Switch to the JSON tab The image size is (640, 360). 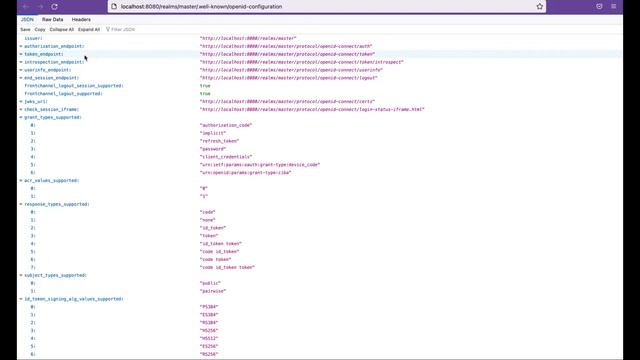coord(27,20)
